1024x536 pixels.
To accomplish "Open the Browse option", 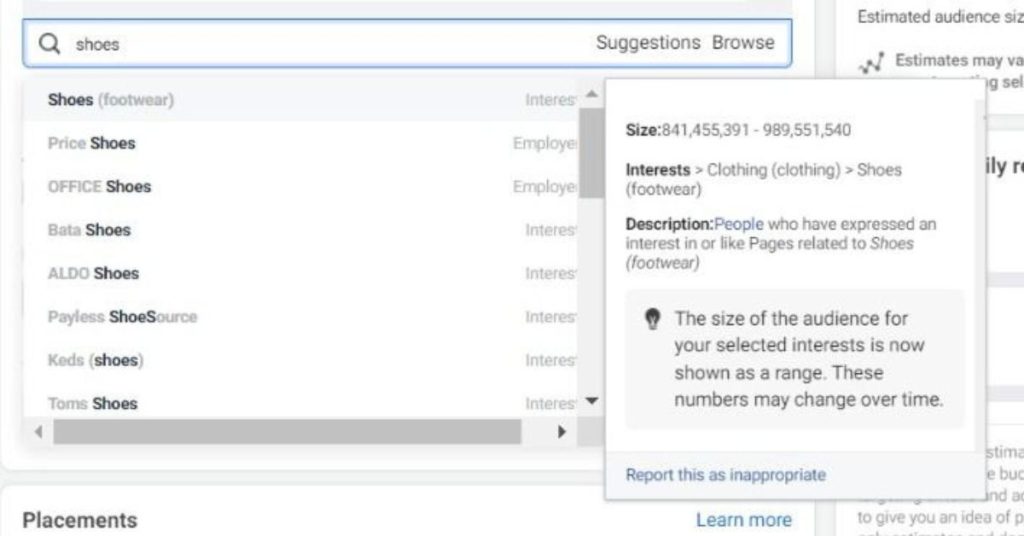I will click(743, 42).
